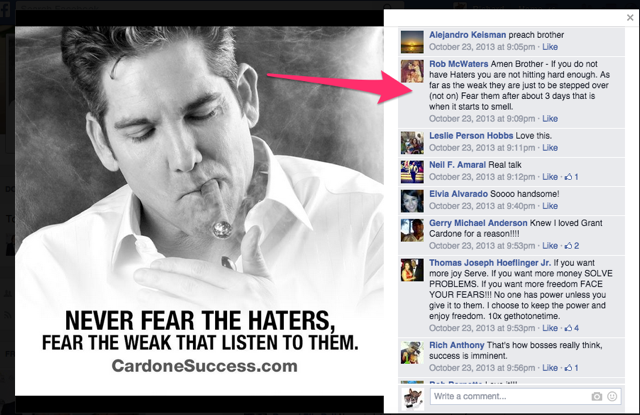This screenshot has width=640, height=415.
Task: Open Elvia Alvarado's profile photo
Action: coord(412,201)
